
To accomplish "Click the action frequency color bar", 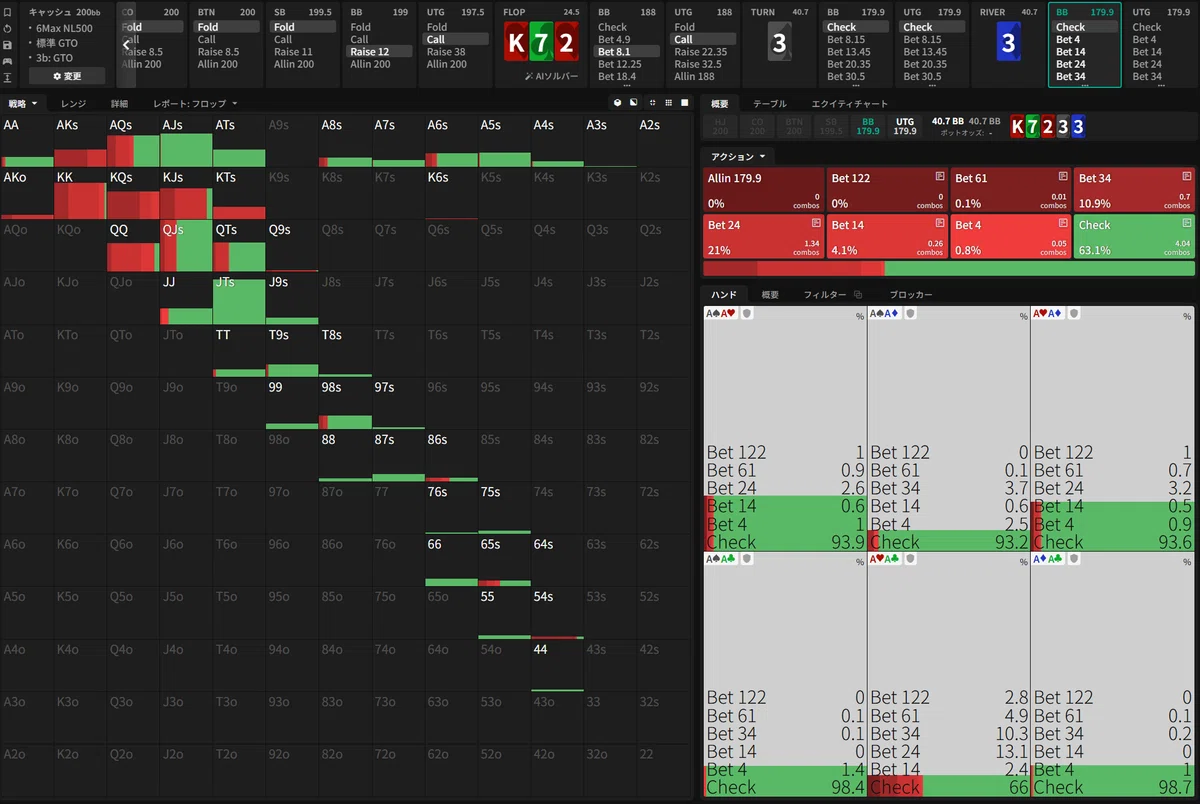I will 949,268.
